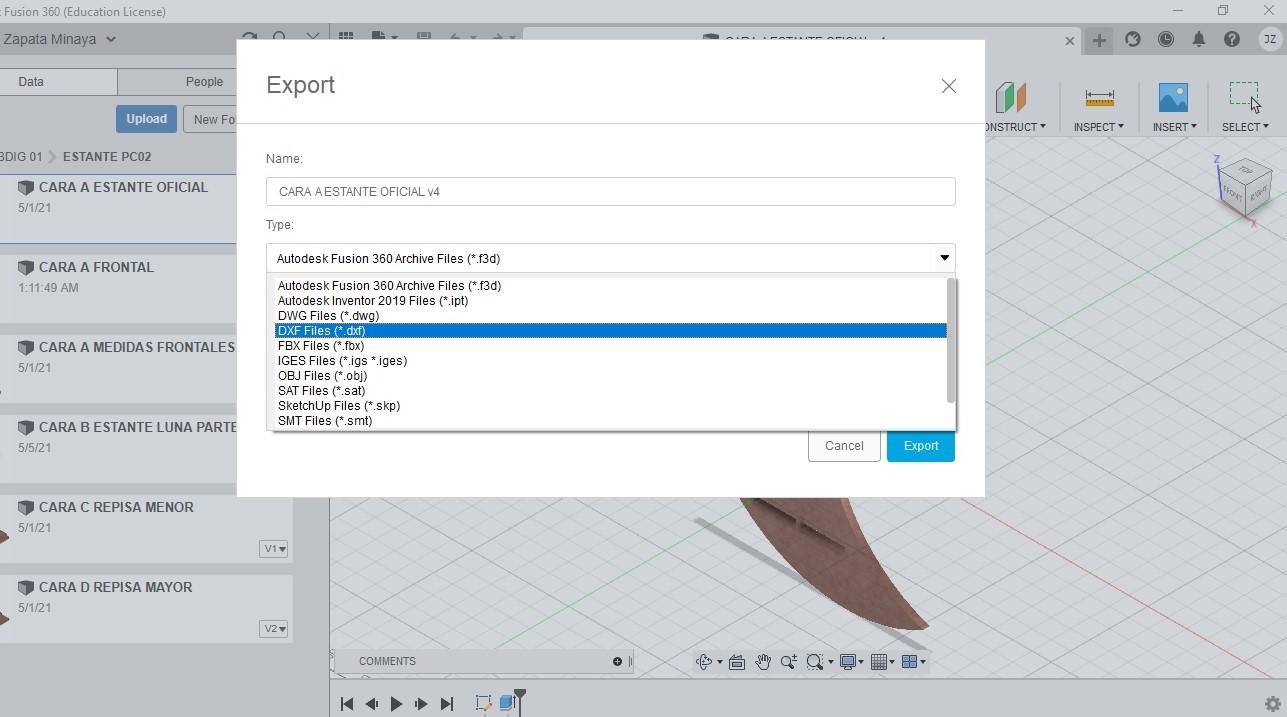Open the JZ user profile avatar
Viewport: 1287px width, 717px height.
pos(1270,39)
